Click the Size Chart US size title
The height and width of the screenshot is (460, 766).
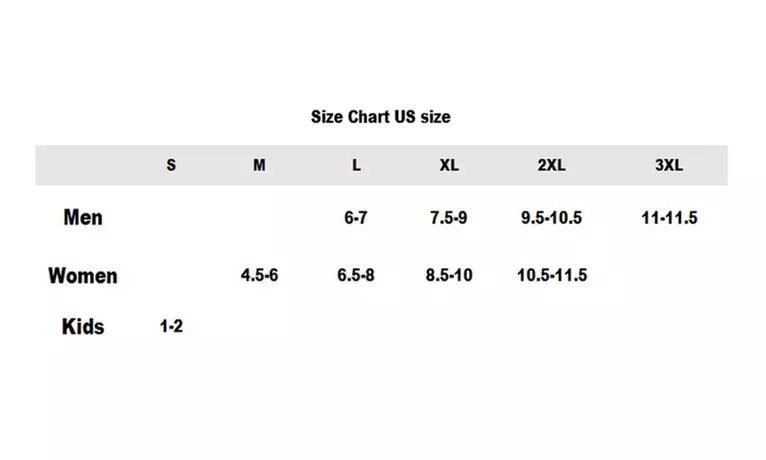point(381,117)
